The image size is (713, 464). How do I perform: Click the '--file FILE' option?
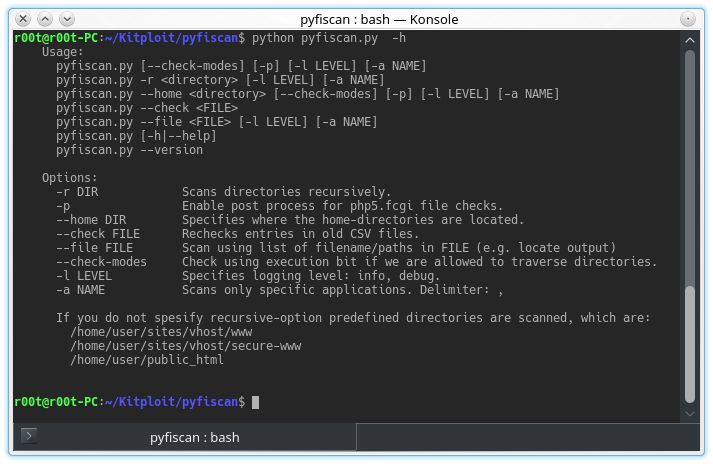coord(95,248)
